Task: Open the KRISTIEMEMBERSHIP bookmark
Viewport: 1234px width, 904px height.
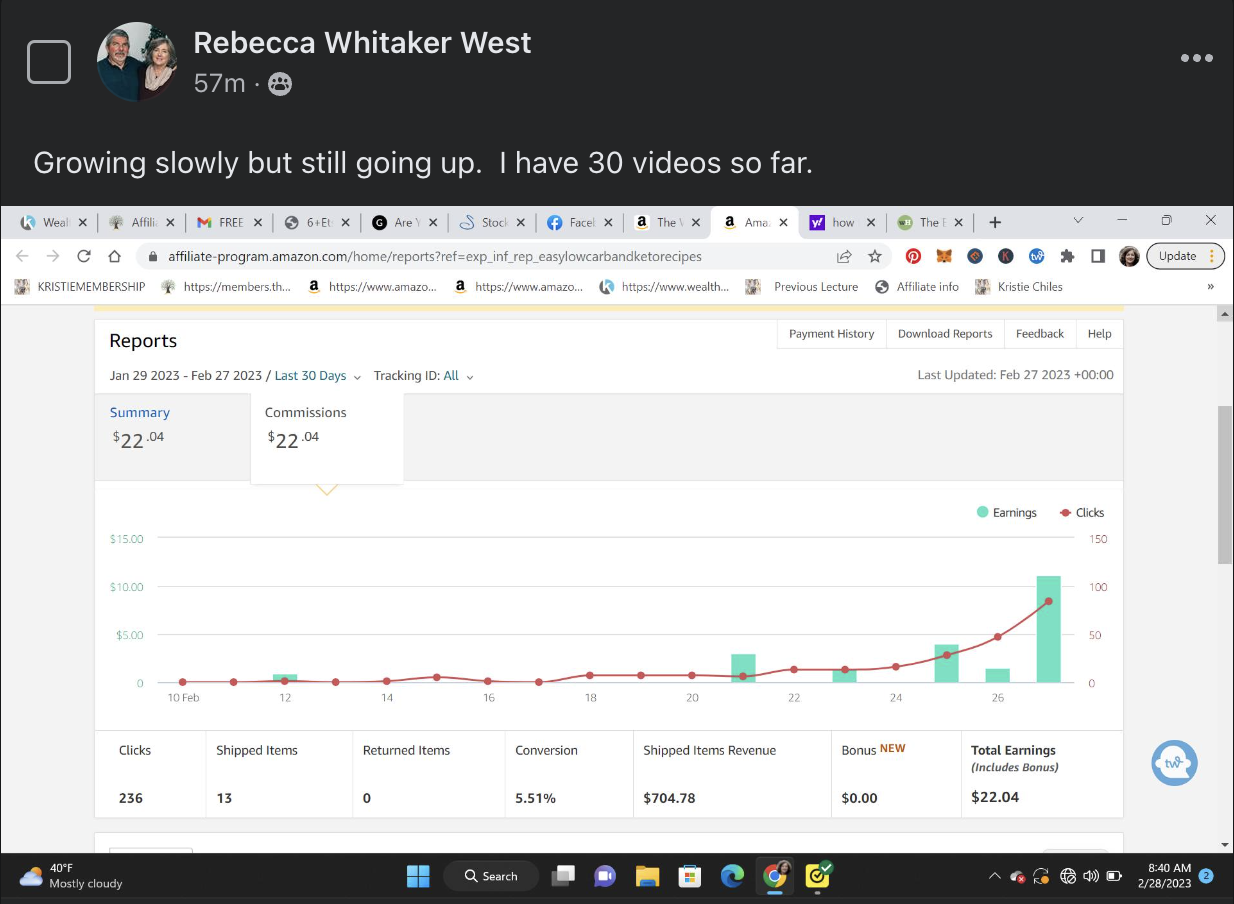Action: point(80,286)
